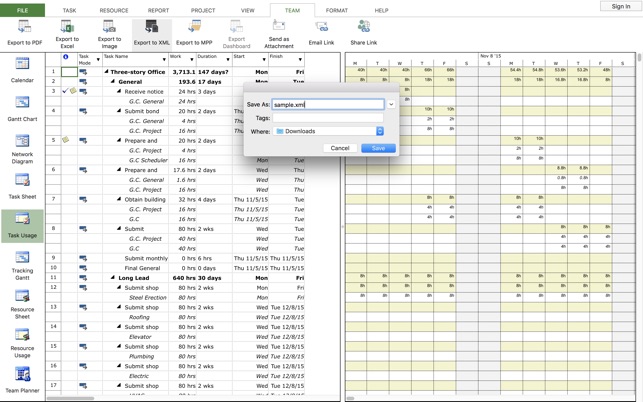Open the Task Sheet view
Viewport: 643px width, 402px height.
(22, 187)
